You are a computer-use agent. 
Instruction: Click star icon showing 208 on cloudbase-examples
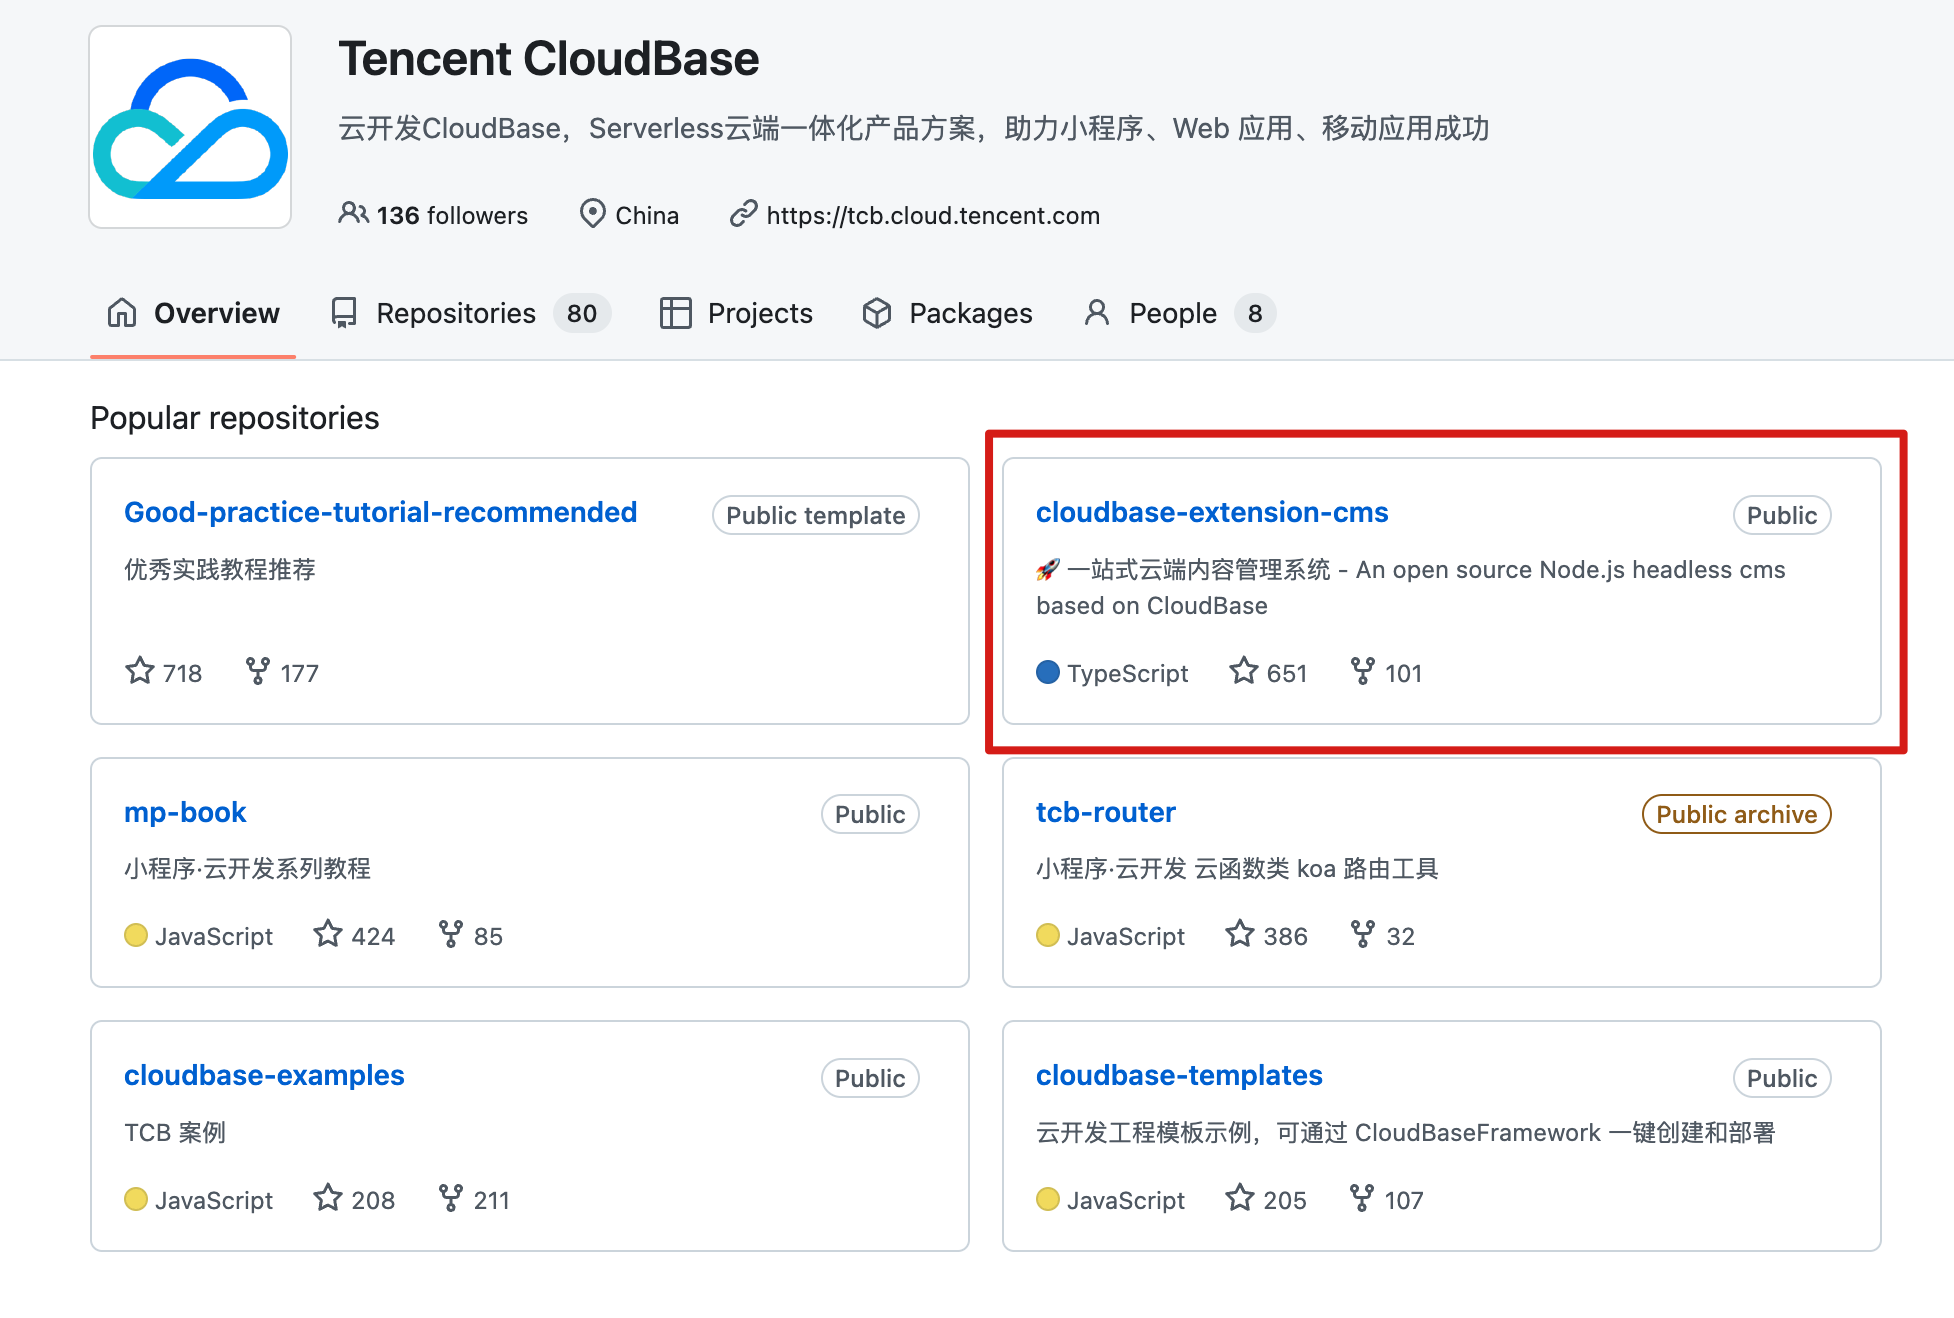328,1197
